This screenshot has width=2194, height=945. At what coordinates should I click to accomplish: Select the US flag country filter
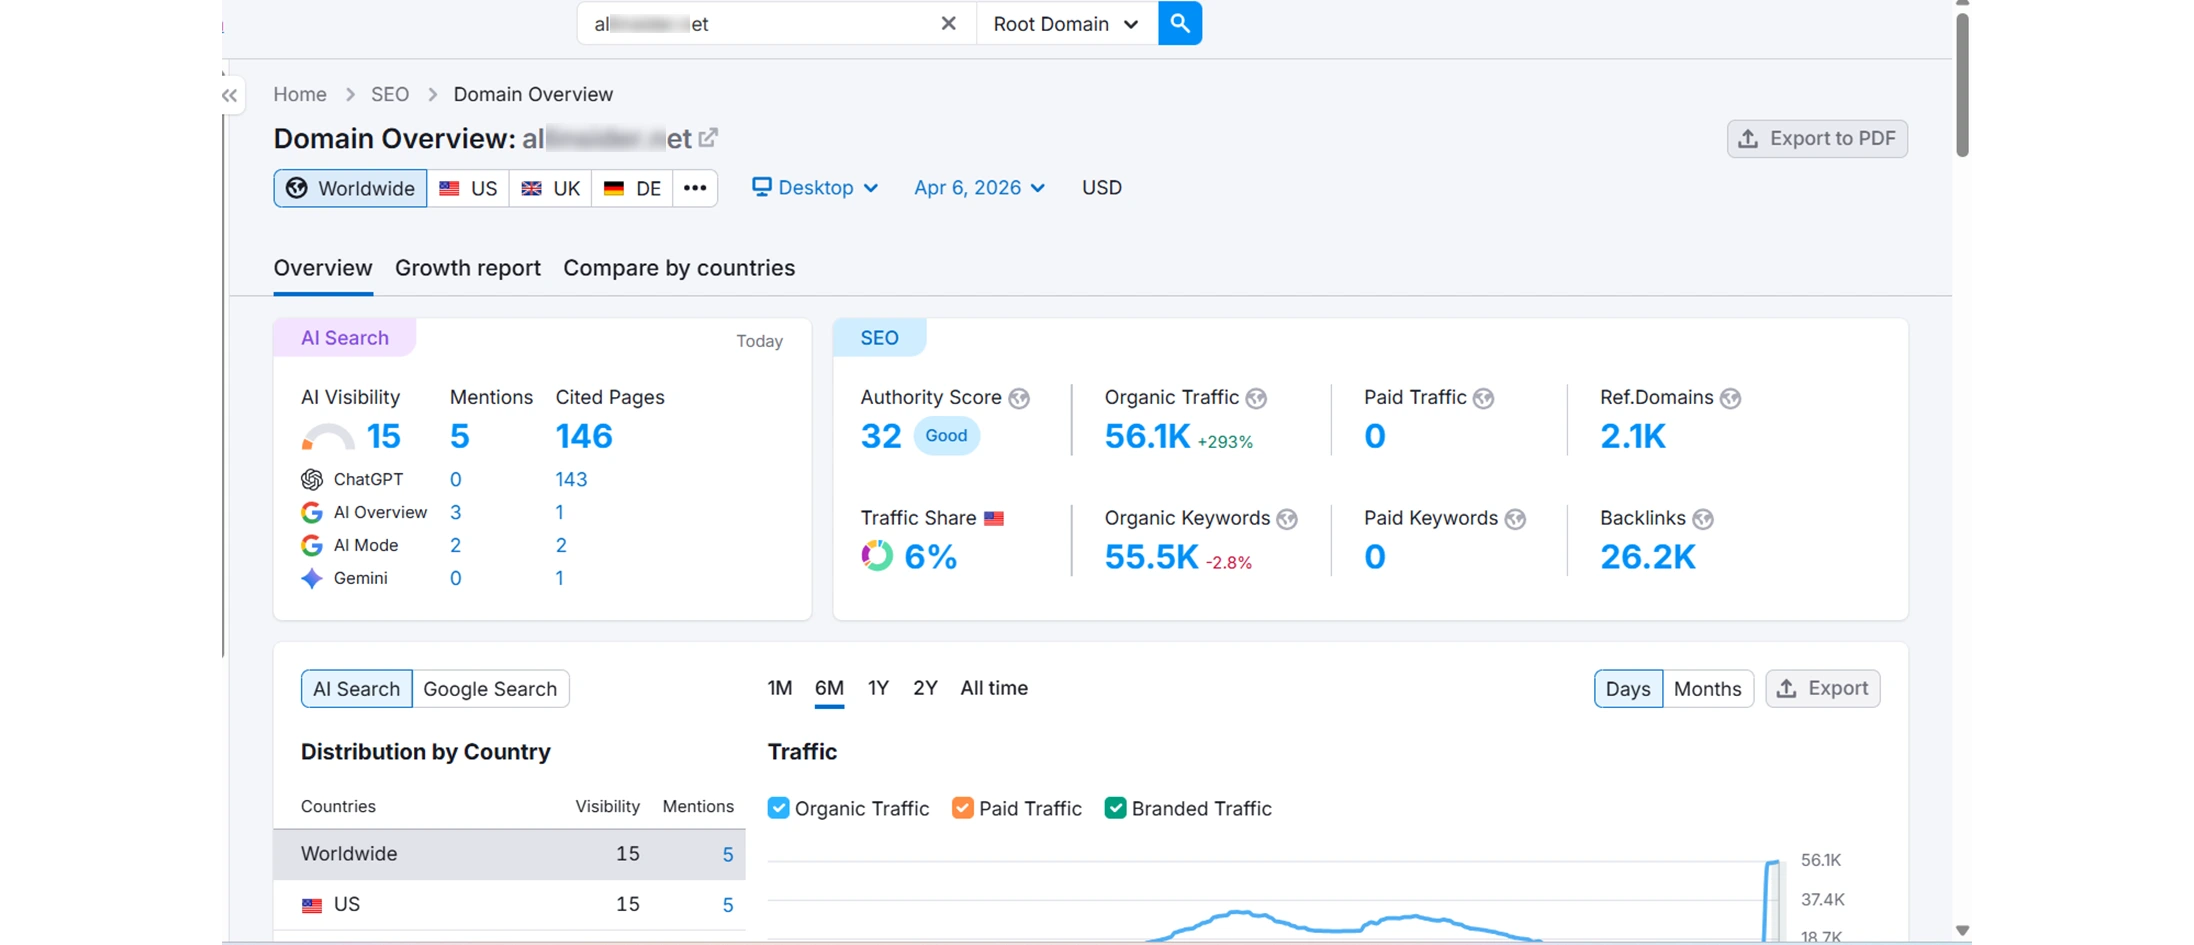click(468, 188)
